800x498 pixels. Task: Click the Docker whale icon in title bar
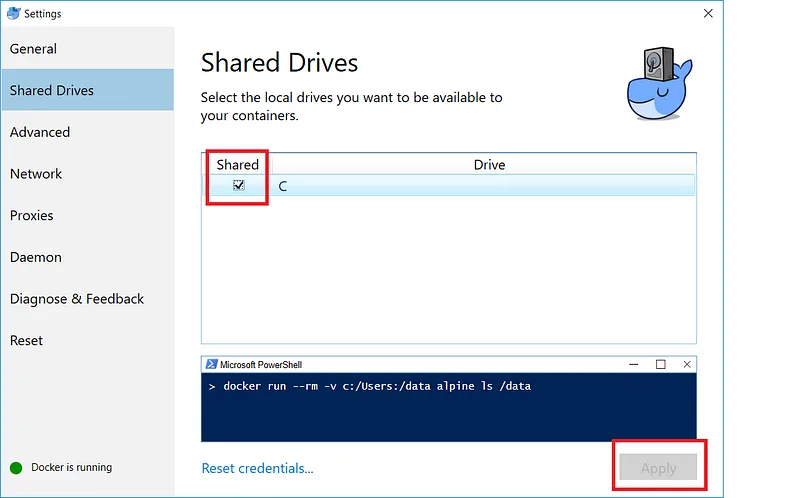tap(14, 13)
